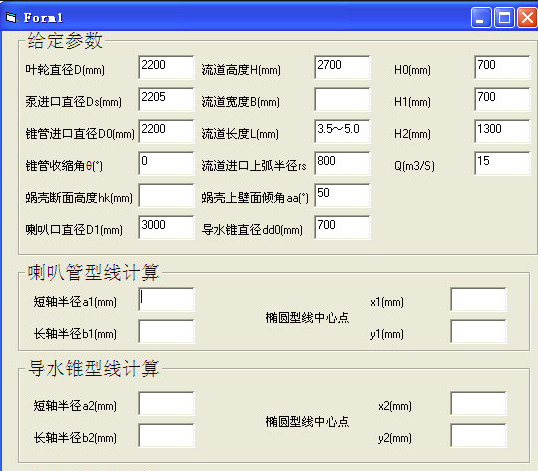This screenshot has height=471, width=538.
Task: Click the Form1 window icon
Action: pos(11,17)
